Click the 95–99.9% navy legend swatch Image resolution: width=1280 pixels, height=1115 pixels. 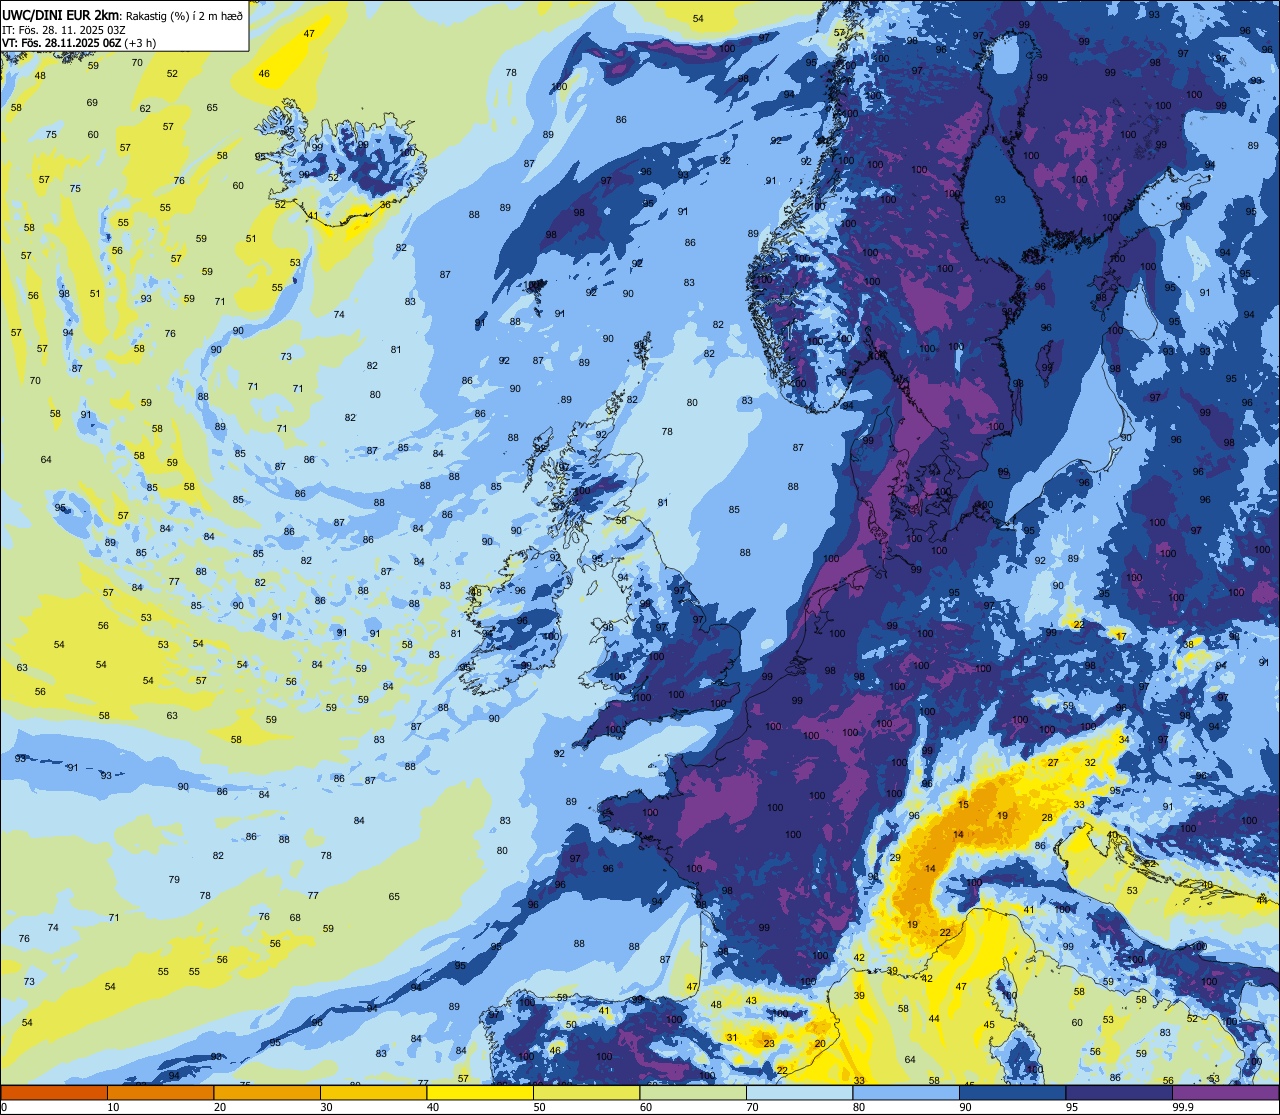[x=1119, y=1092]
